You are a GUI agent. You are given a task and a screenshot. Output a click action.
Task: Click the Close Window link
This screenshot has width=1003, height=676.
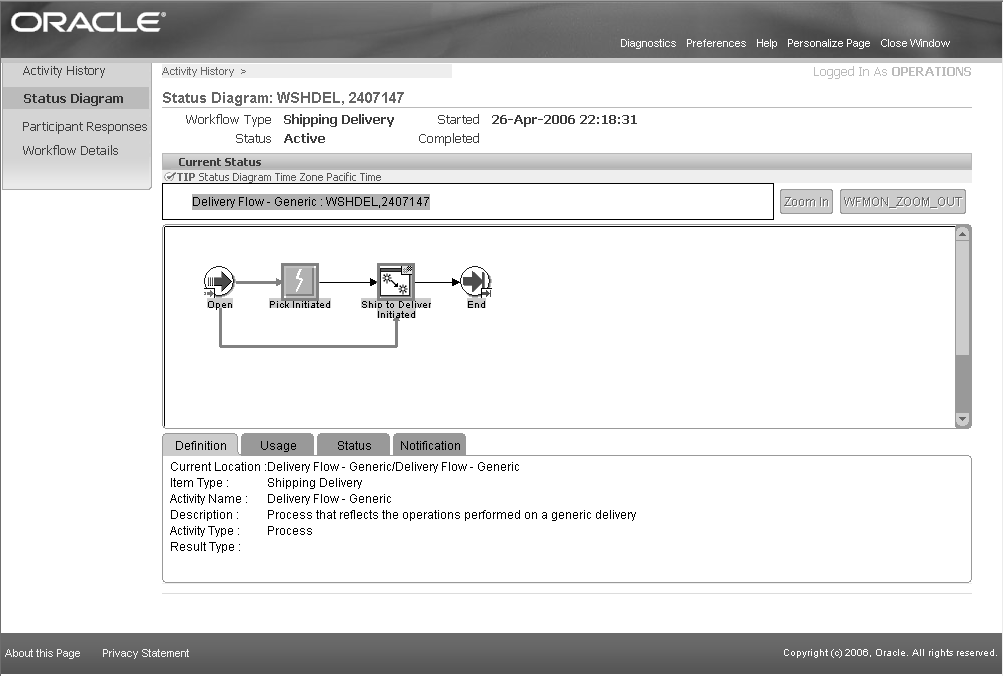915,43
